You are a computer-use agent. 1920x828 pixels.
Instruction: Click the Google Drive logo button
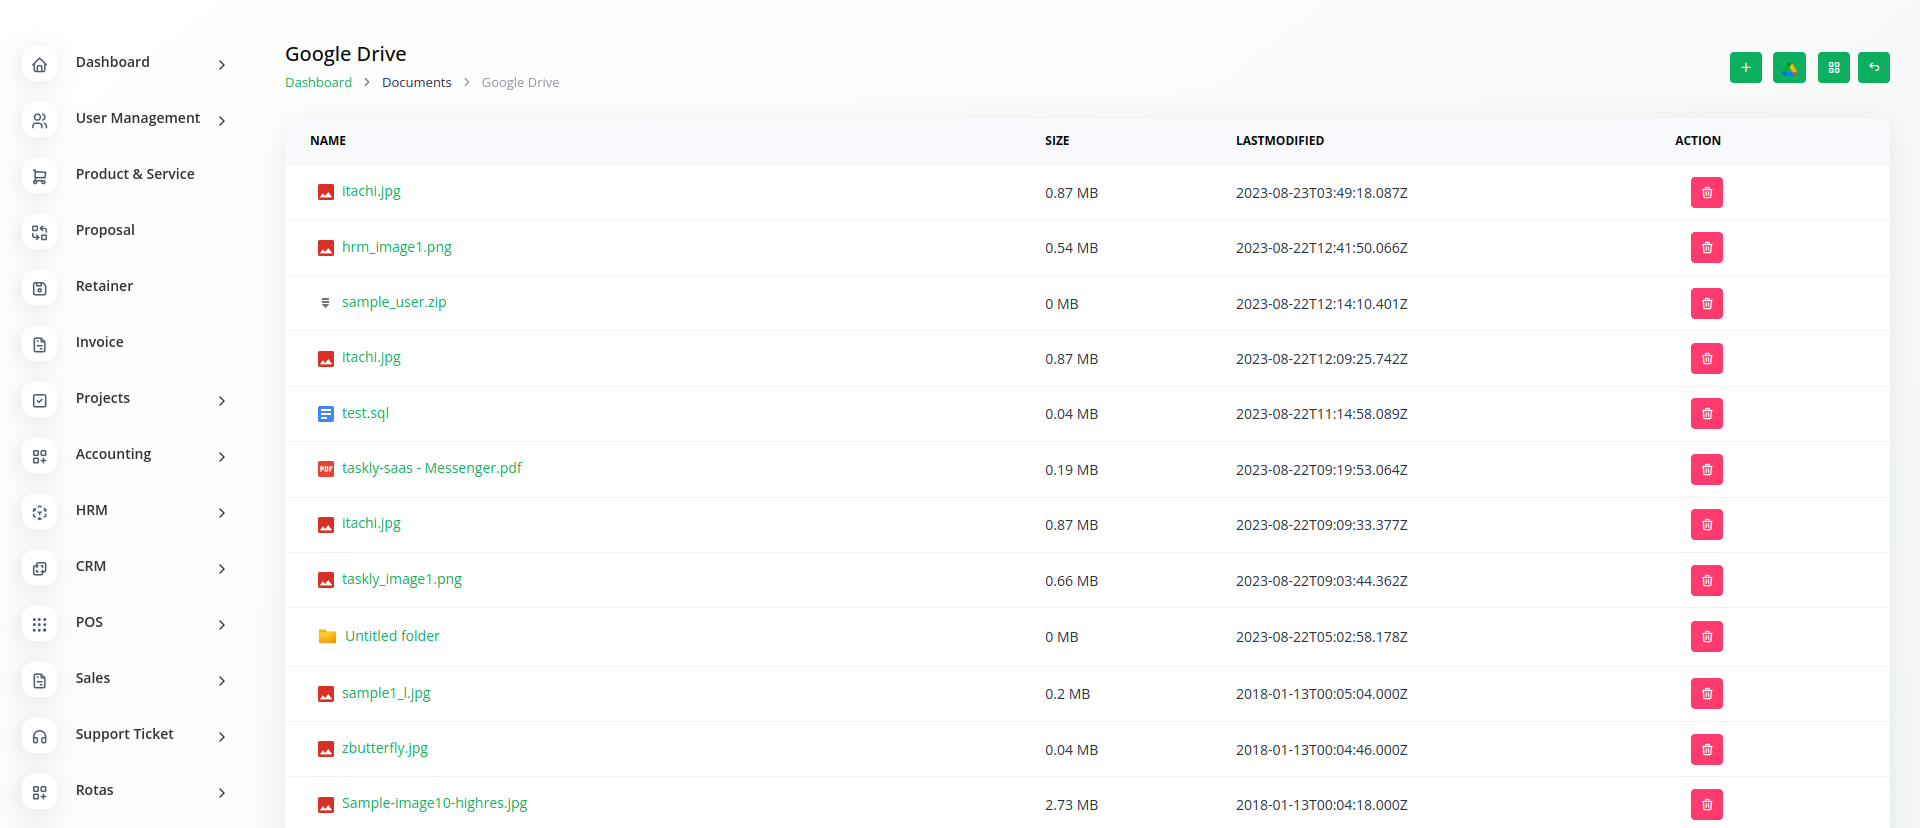click(1789, 68)
